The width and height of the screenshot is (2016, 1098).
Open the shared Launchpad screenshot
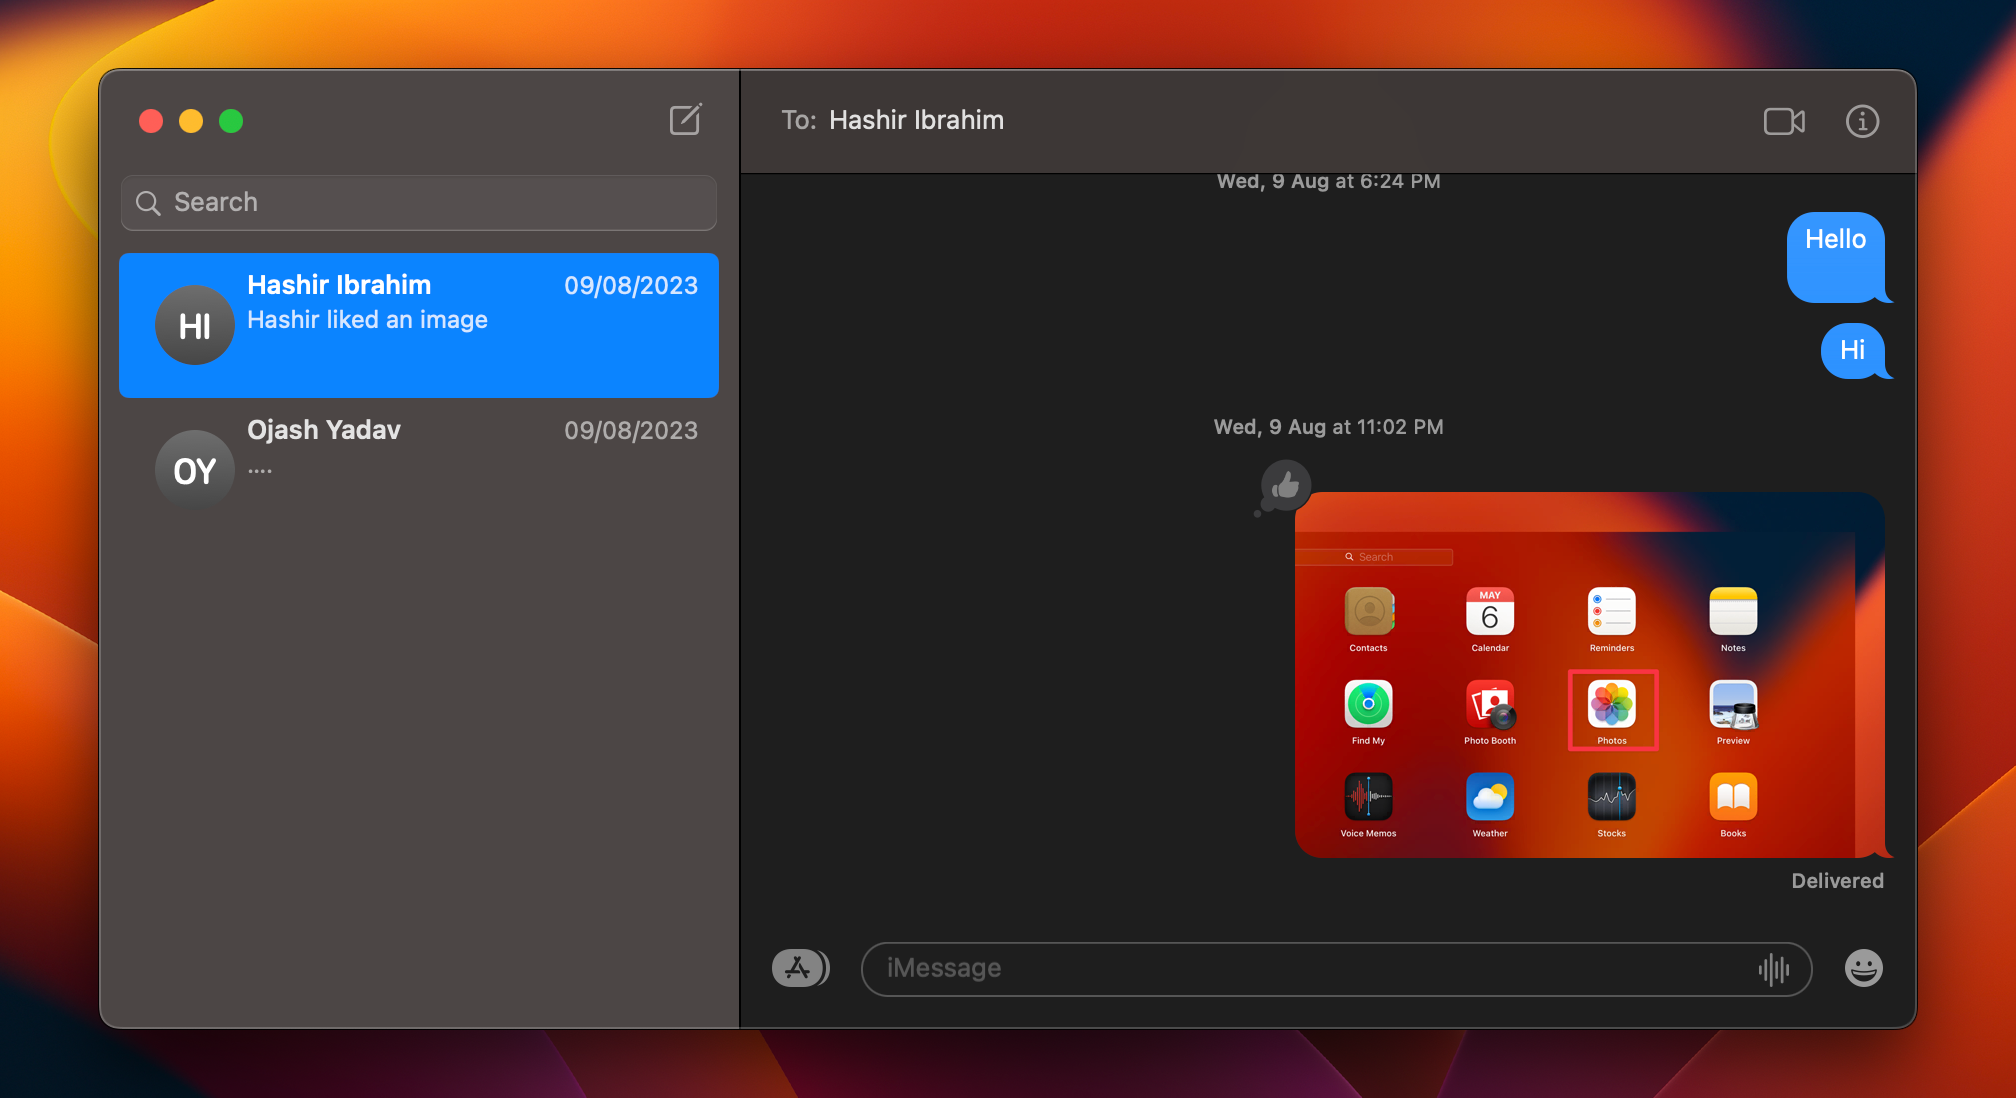(x=1590, y=675)
